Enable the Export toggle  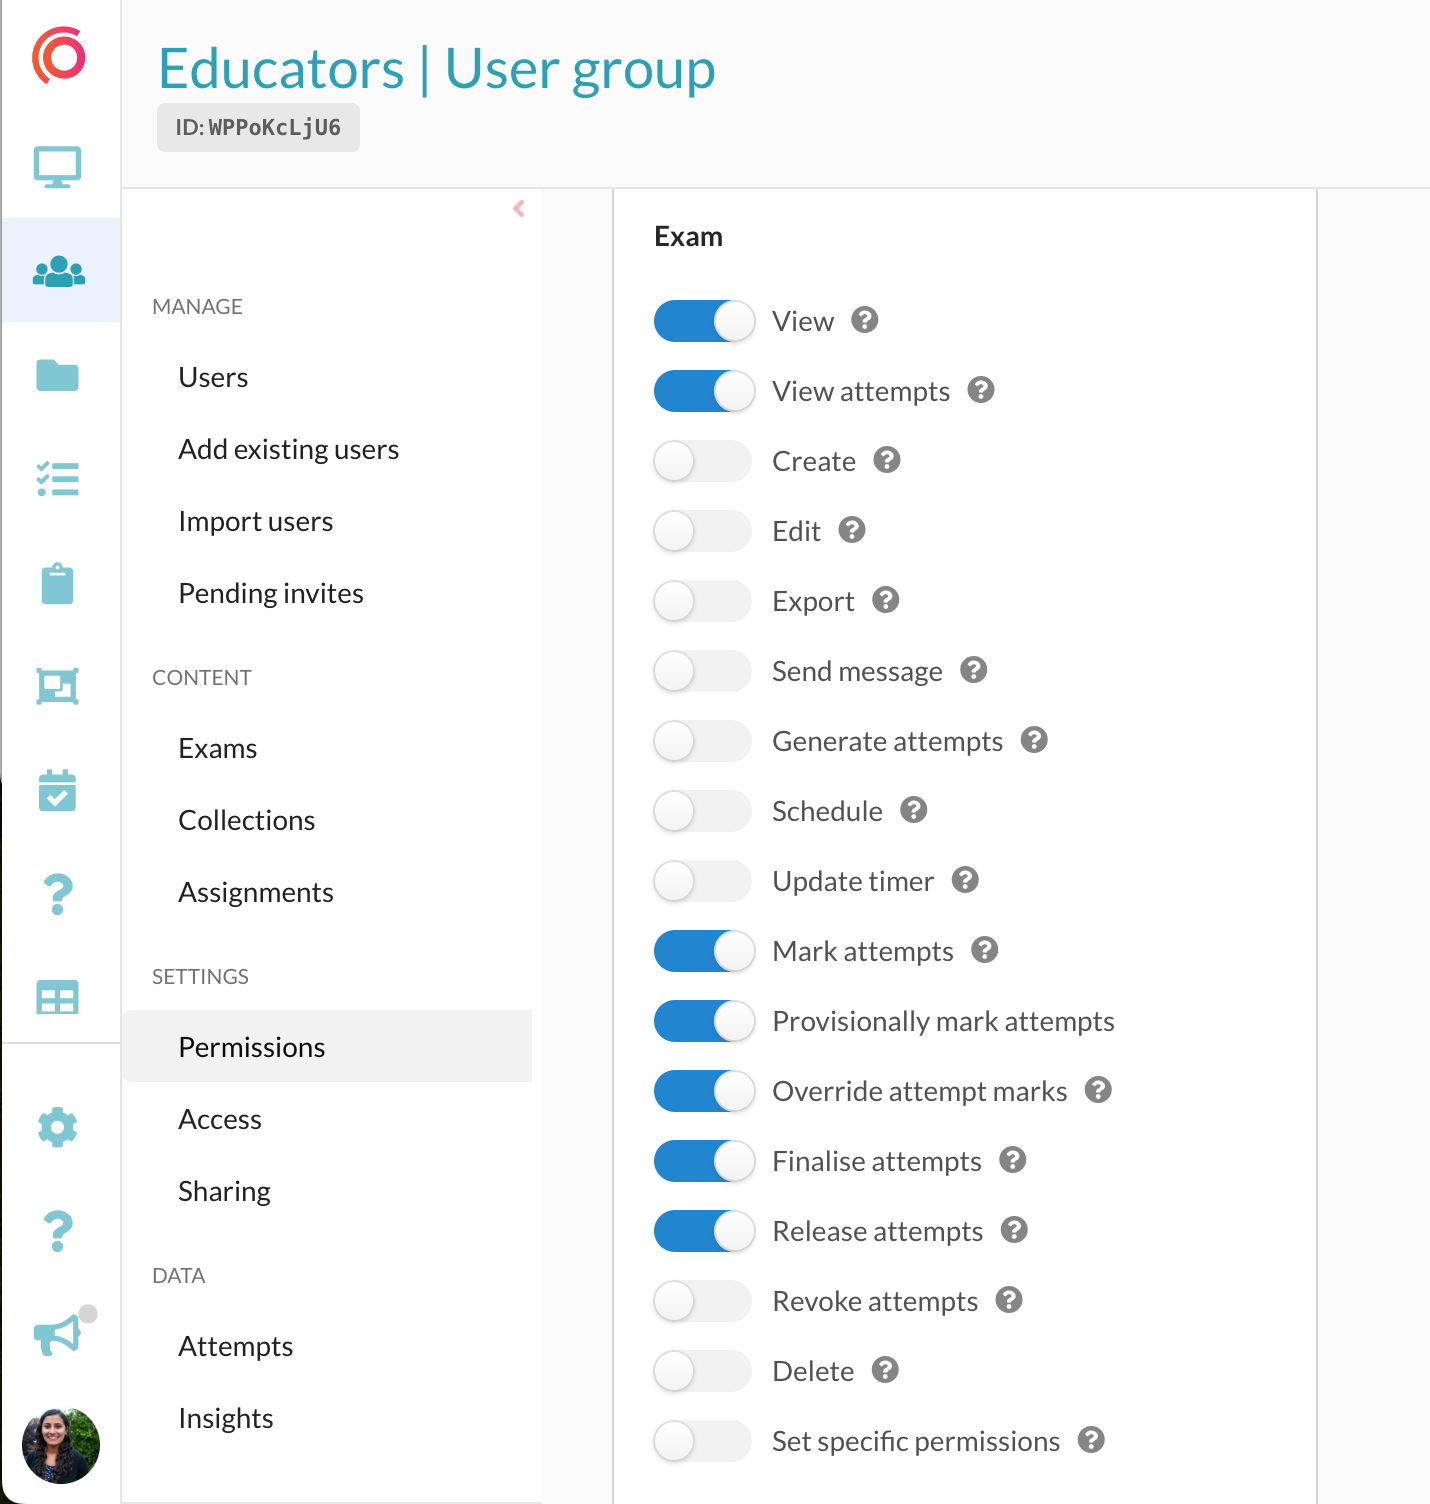click(x=703, y=601)
